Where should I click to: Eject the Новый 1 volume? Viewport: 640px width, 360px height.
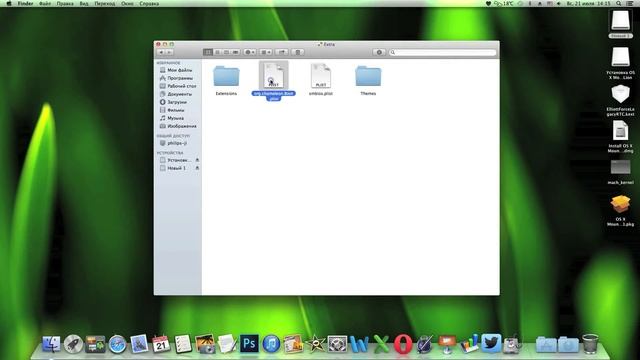pyautogui.click(x=197, y=168)
